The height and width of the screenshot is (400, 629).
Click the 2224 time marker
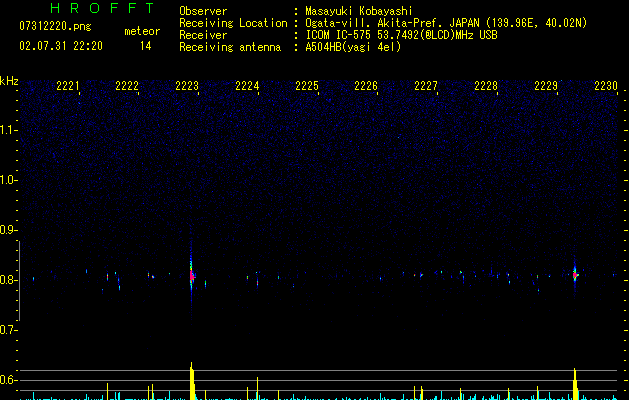tap(247, 86)
